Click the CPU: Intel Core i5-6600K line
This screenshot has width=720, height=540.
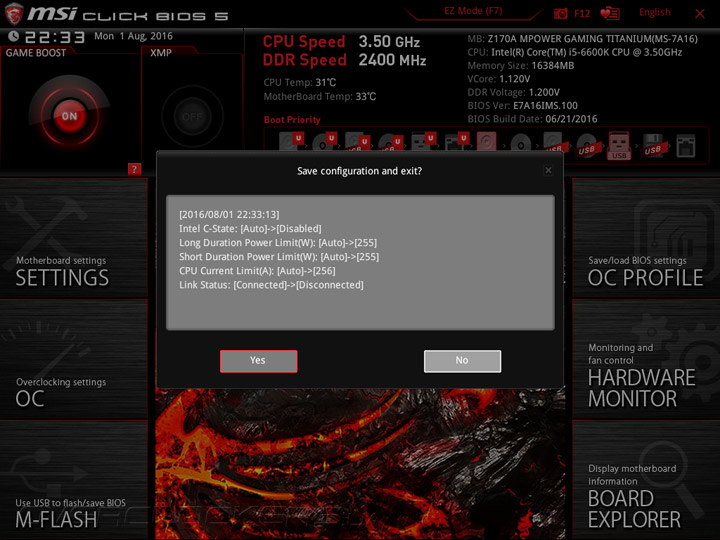(x=574, y=52)
